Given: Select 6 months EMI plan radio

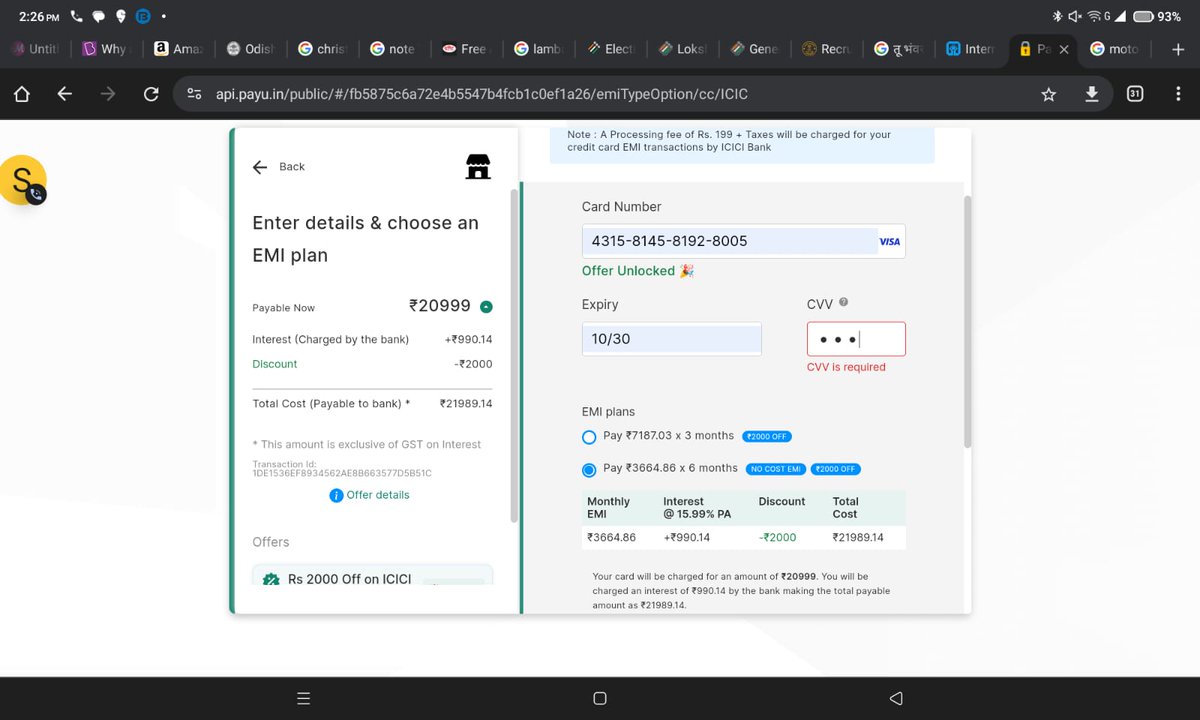Looking at the screenshot, I should pos(589,469).
